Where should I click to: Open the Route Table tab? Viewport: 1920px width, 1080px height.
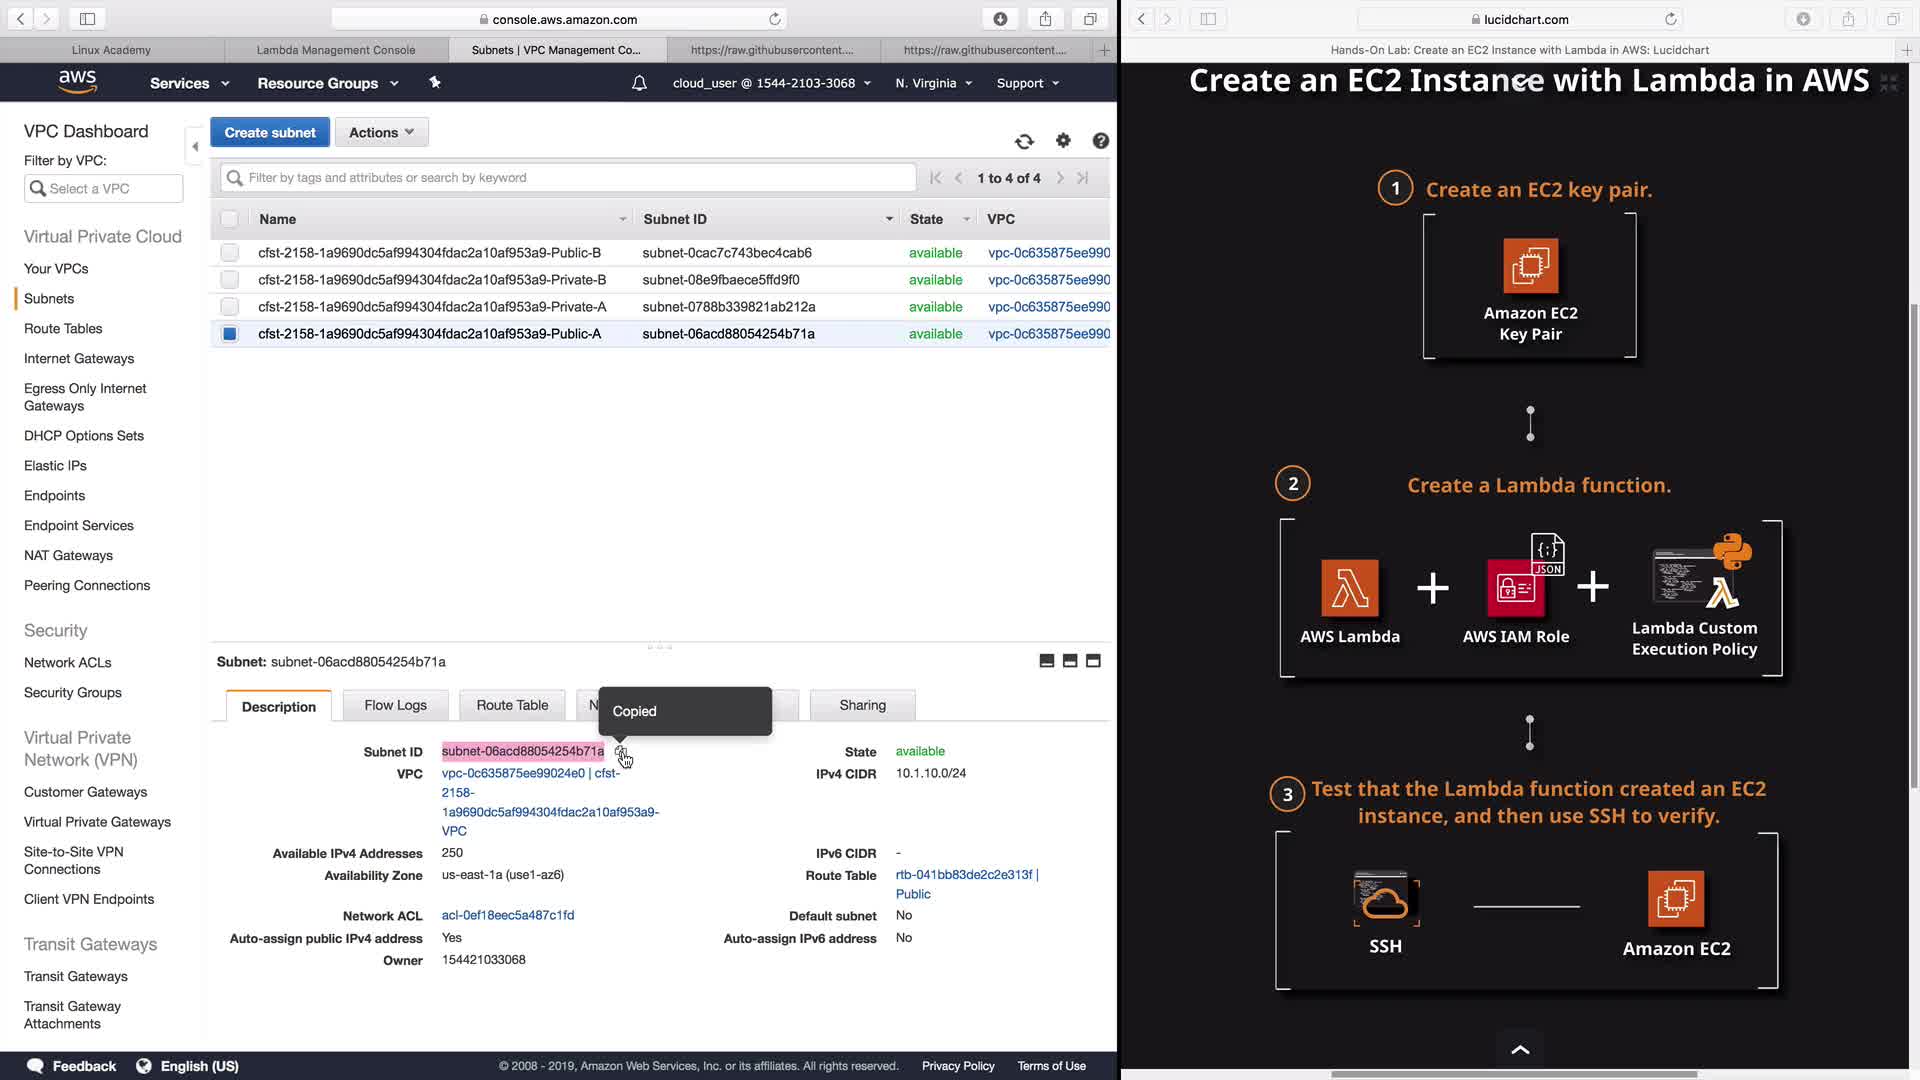click(512, 705)
